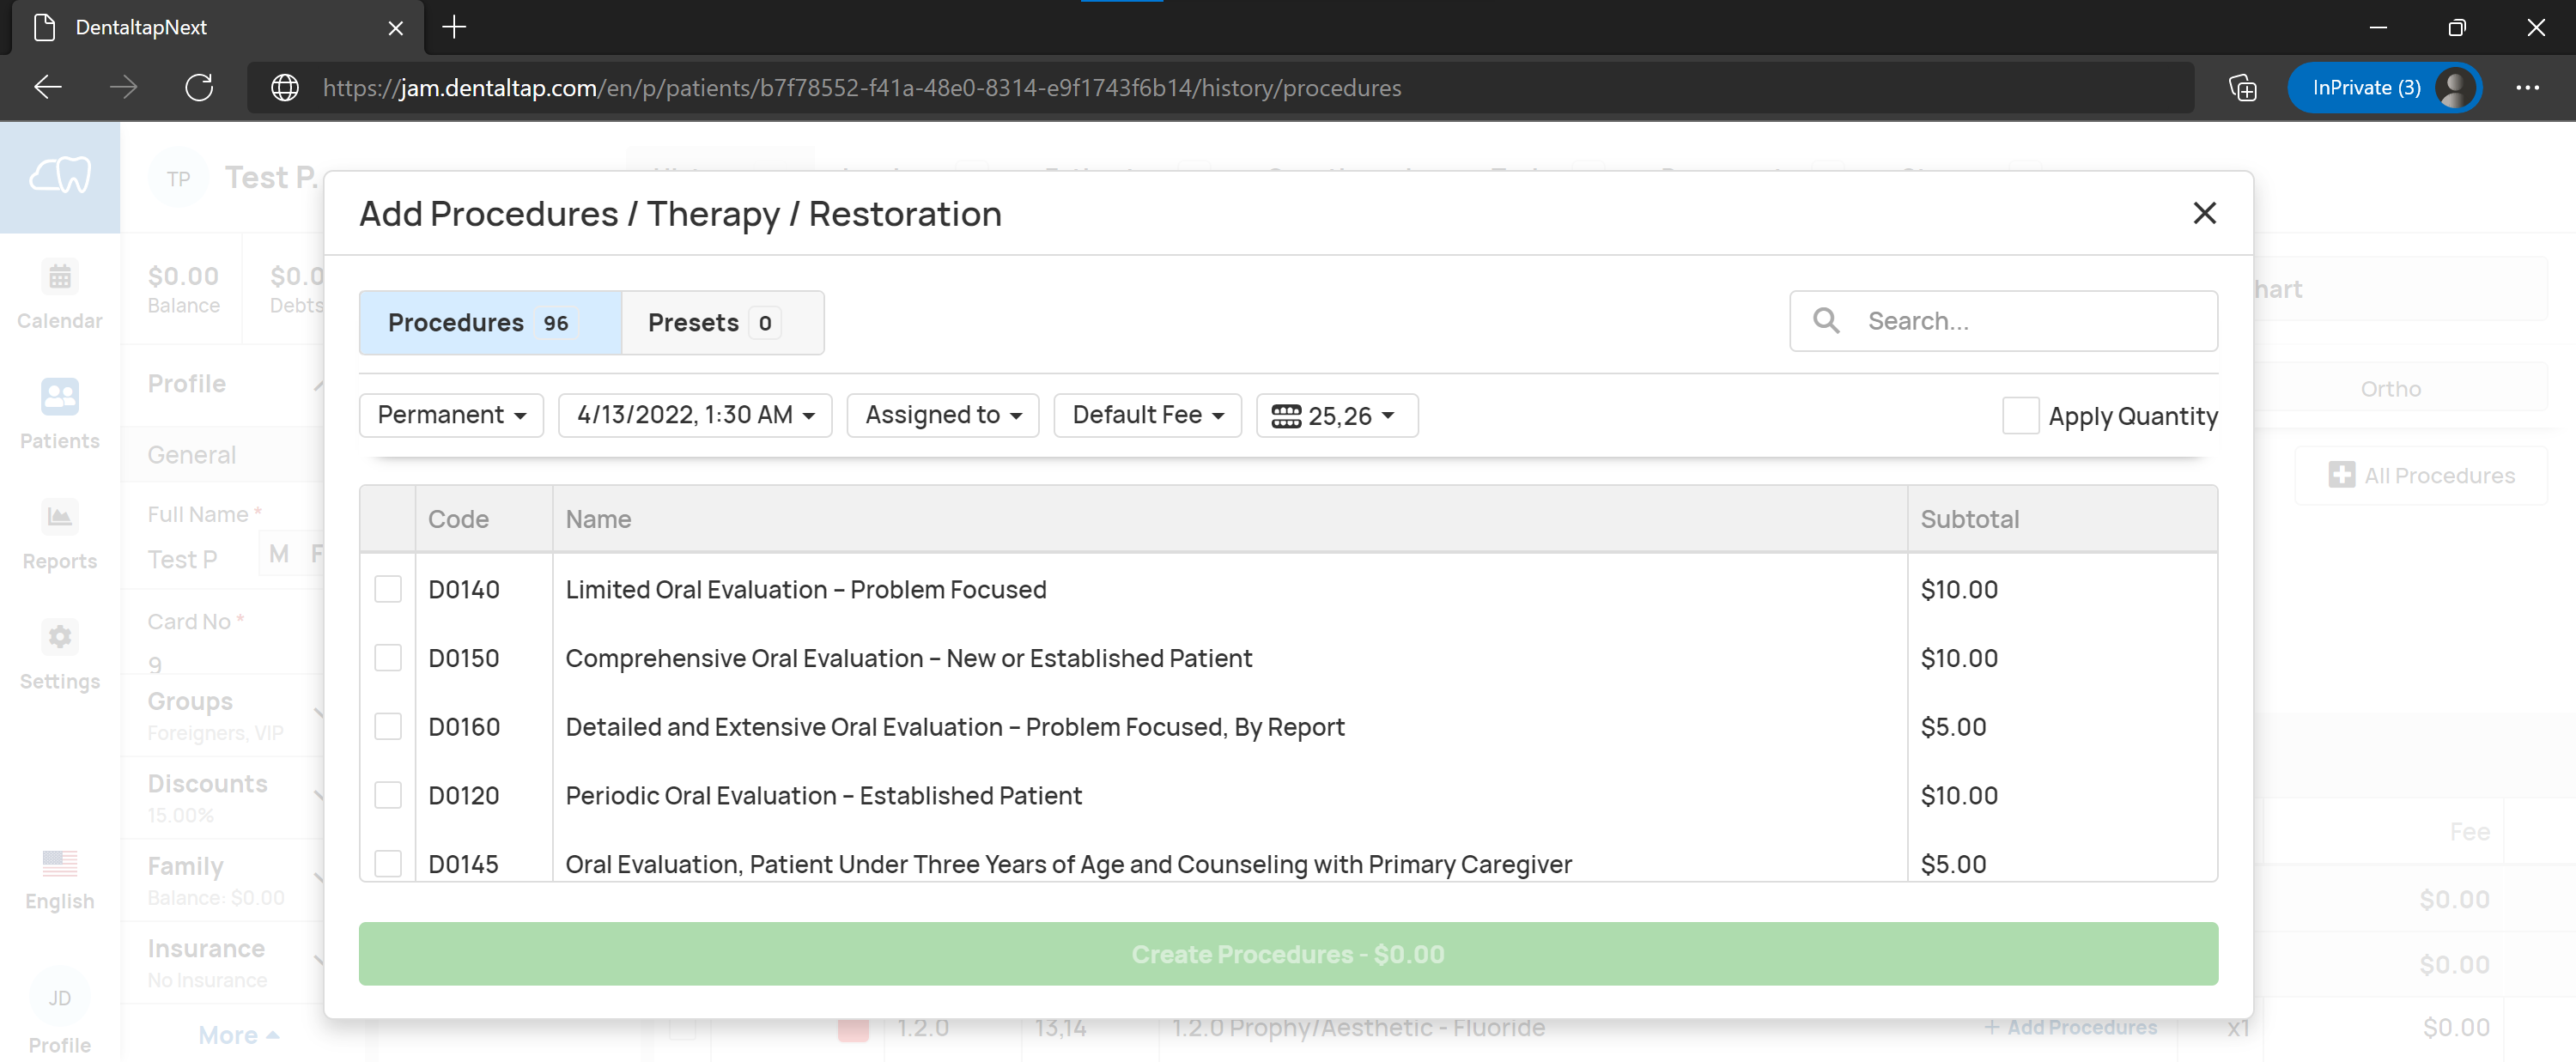Image resolution: width=2576 pixels, height=1062 pixels.
Task: Open the Default Fee dropdown
Action: coord(1147,415)
